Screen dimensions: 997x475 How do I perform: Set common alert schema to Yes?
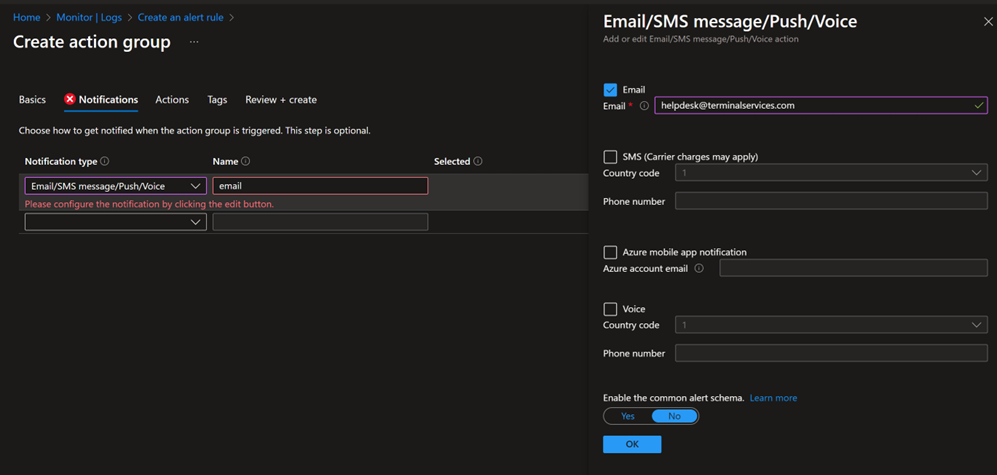click(x=628, y=416)
